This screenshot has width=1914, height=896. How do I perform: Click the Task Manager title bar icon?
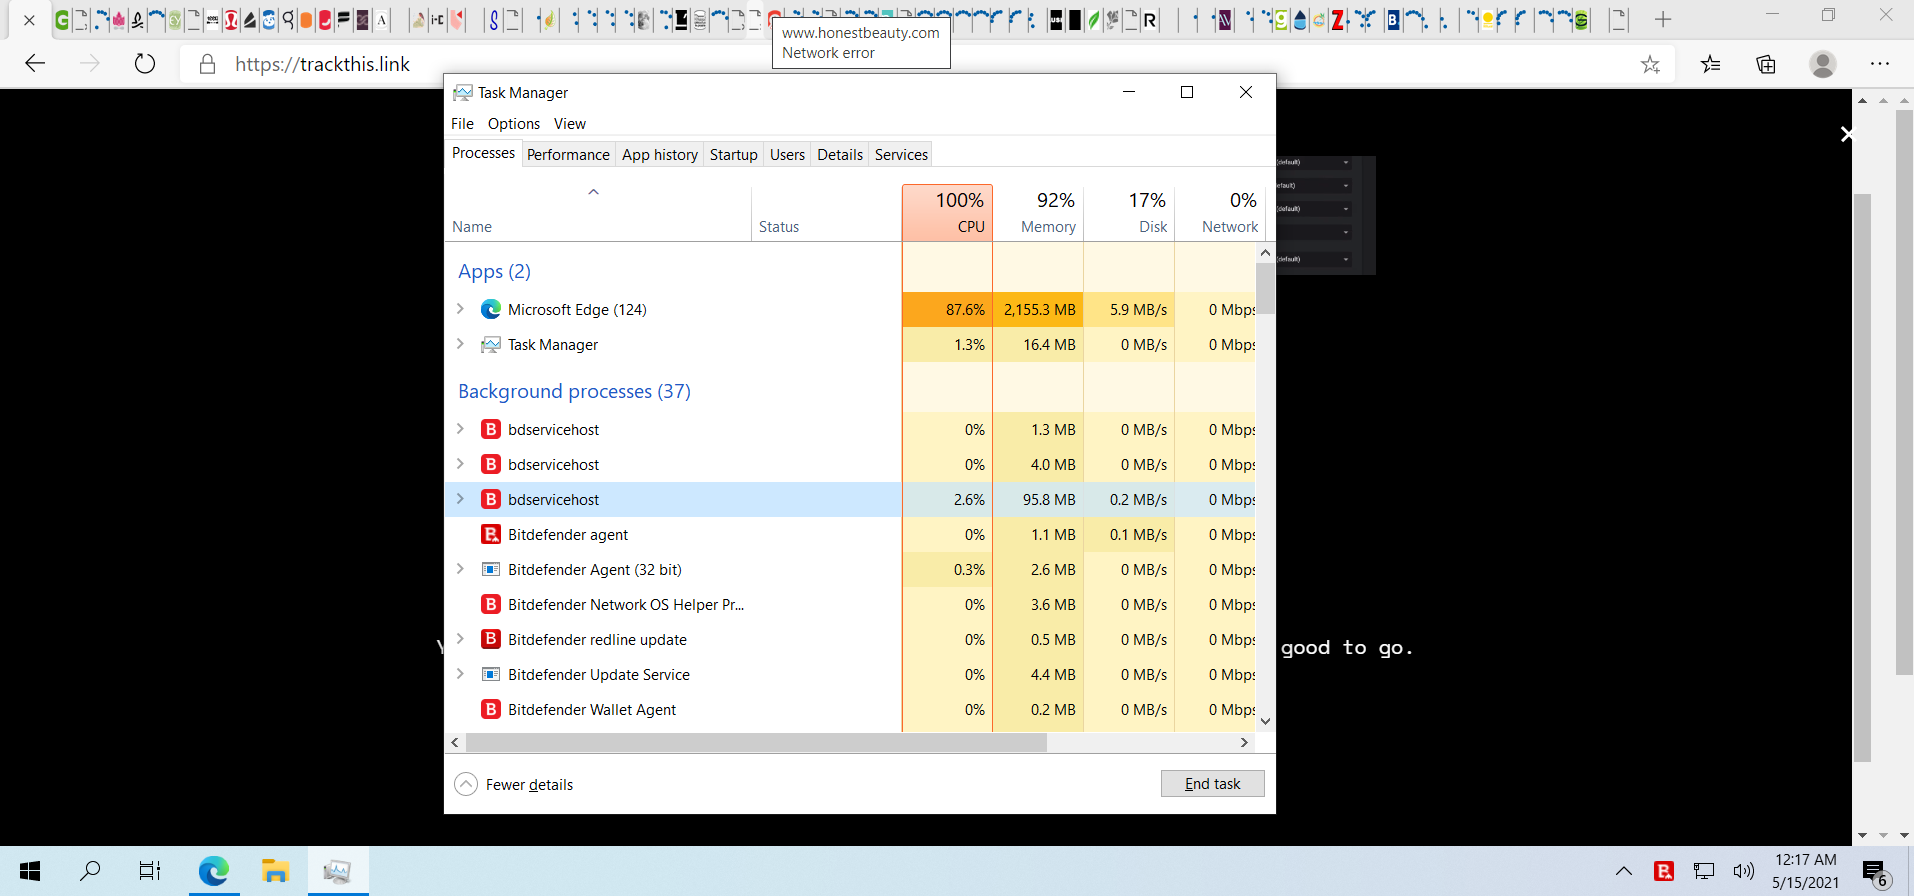point(462,92)
